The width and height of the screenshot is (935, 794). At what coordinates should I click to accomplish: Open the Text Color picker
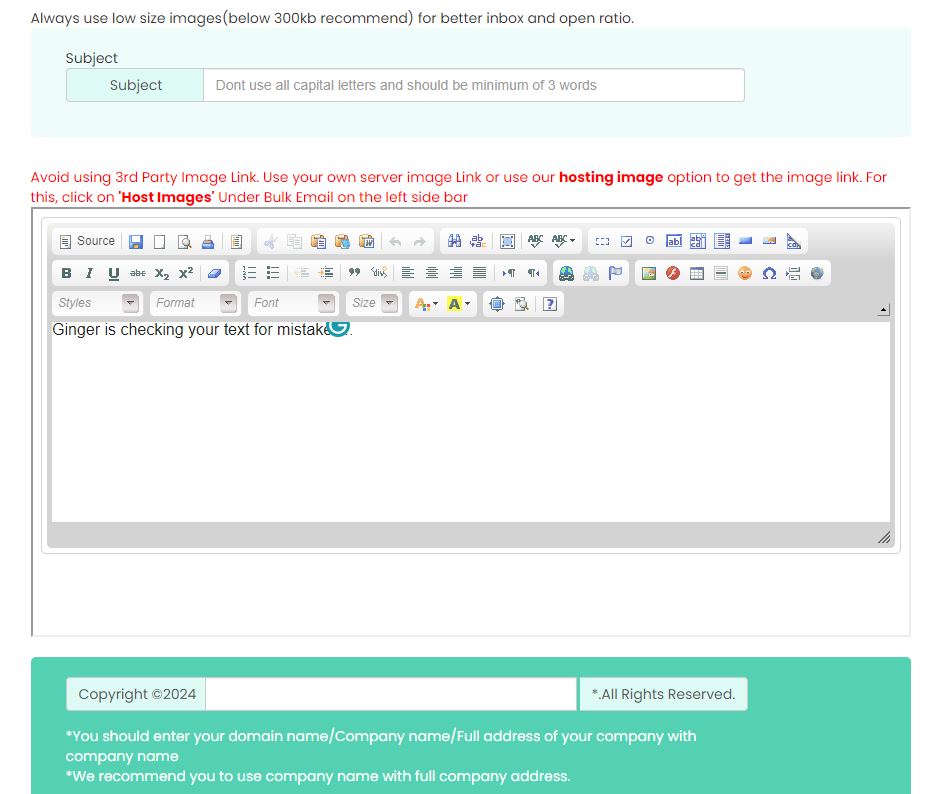point(426,304)
